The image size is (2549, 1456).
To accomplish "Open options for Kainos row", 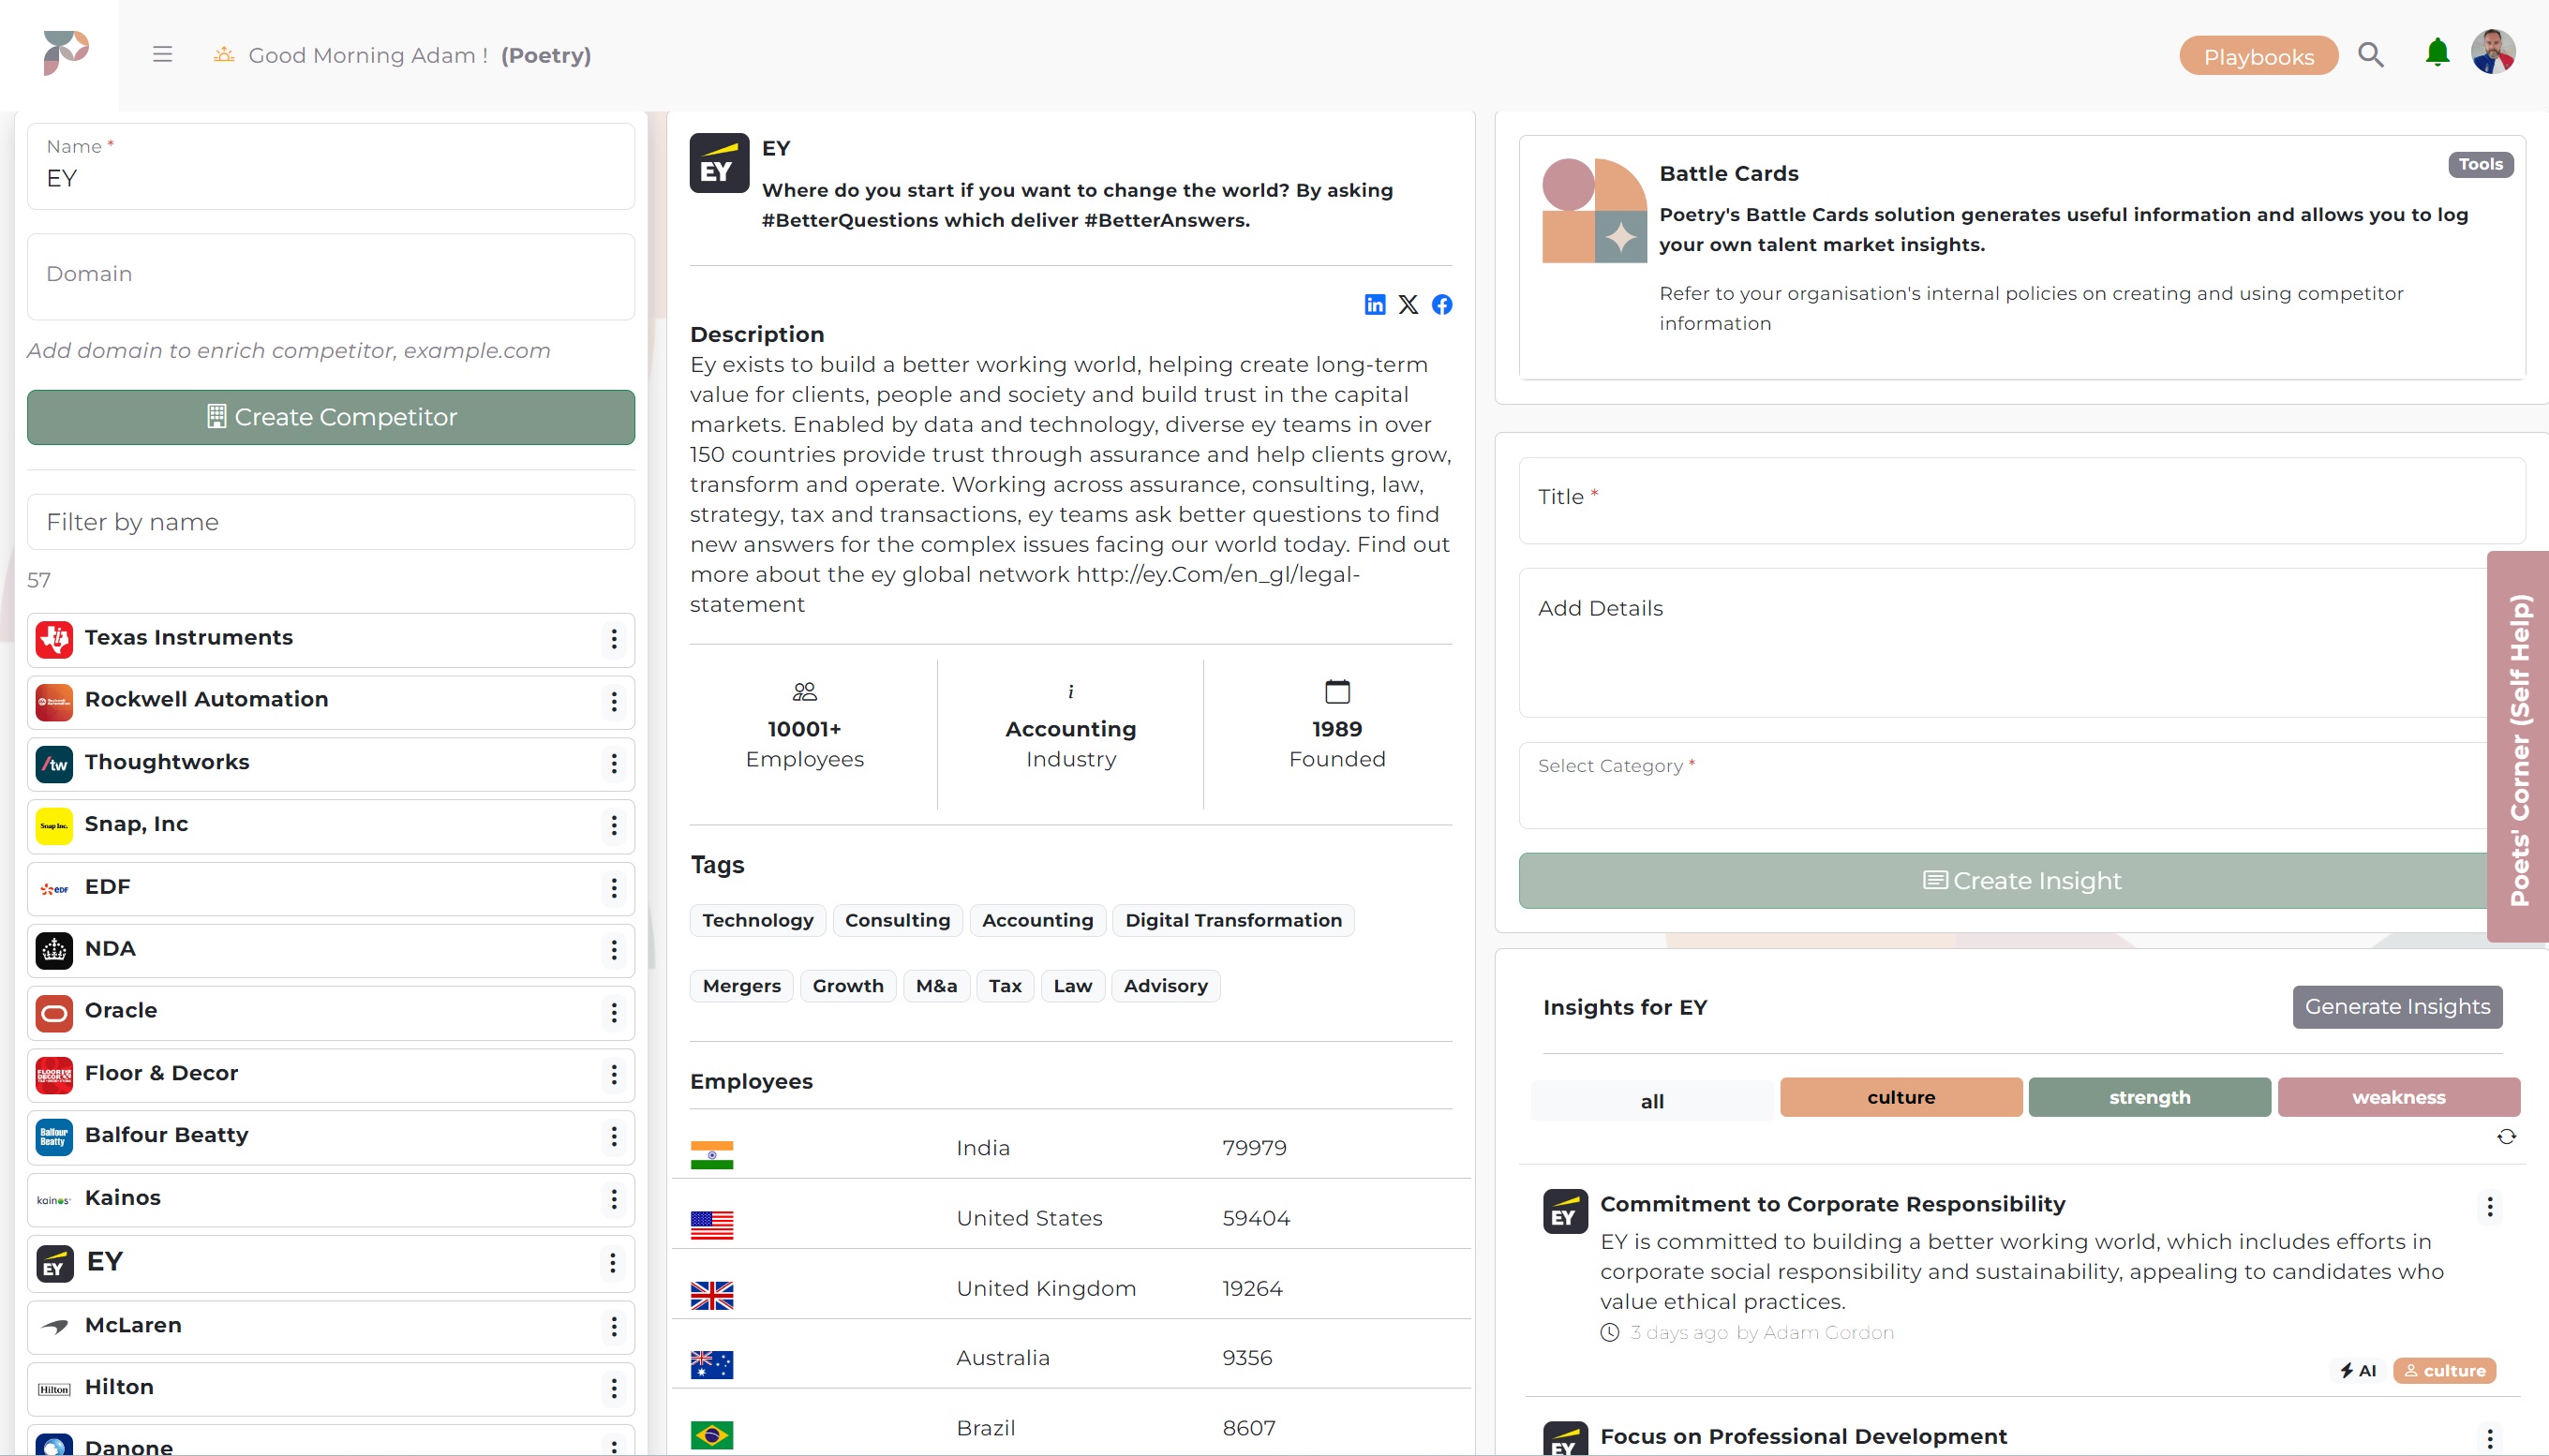I will click(x=613, y=1199).
